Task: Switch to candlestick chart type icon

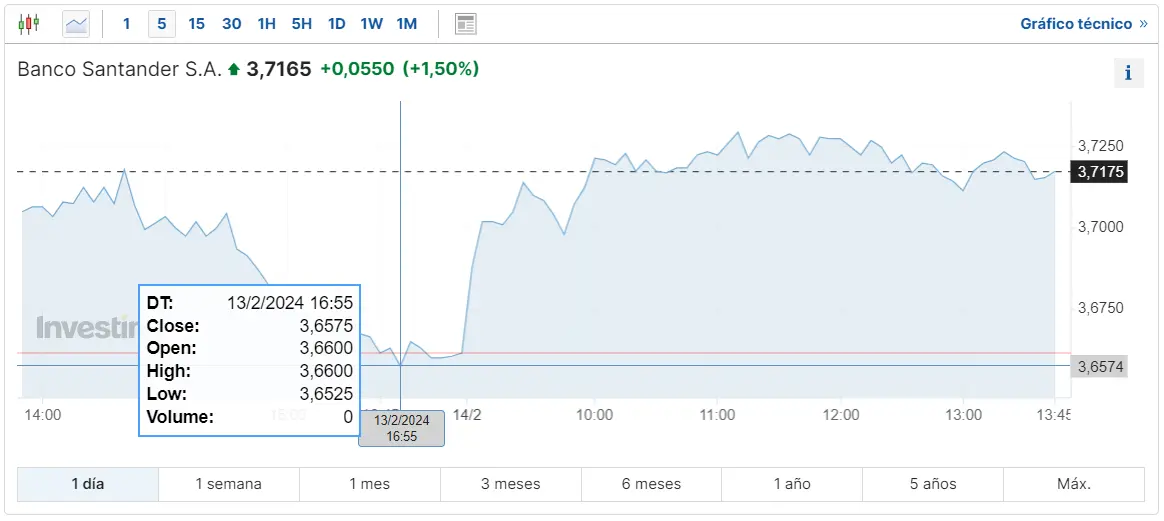Action: tap(29, 24)
